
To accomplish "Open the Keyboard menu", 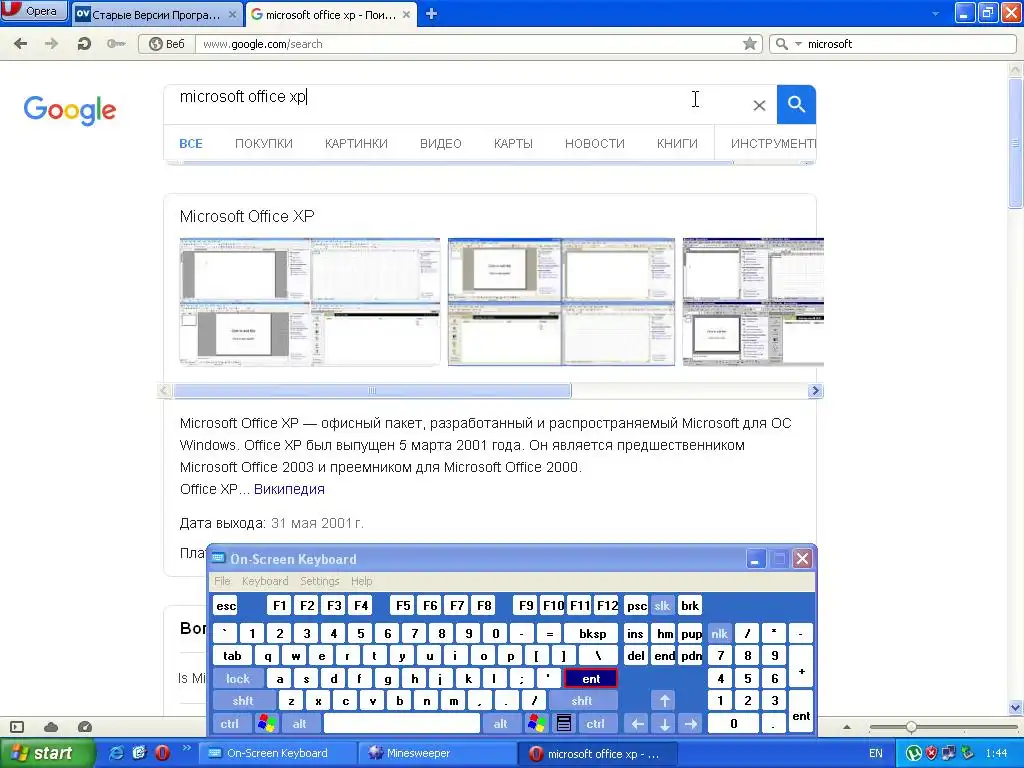I will (x=264, y=581).
